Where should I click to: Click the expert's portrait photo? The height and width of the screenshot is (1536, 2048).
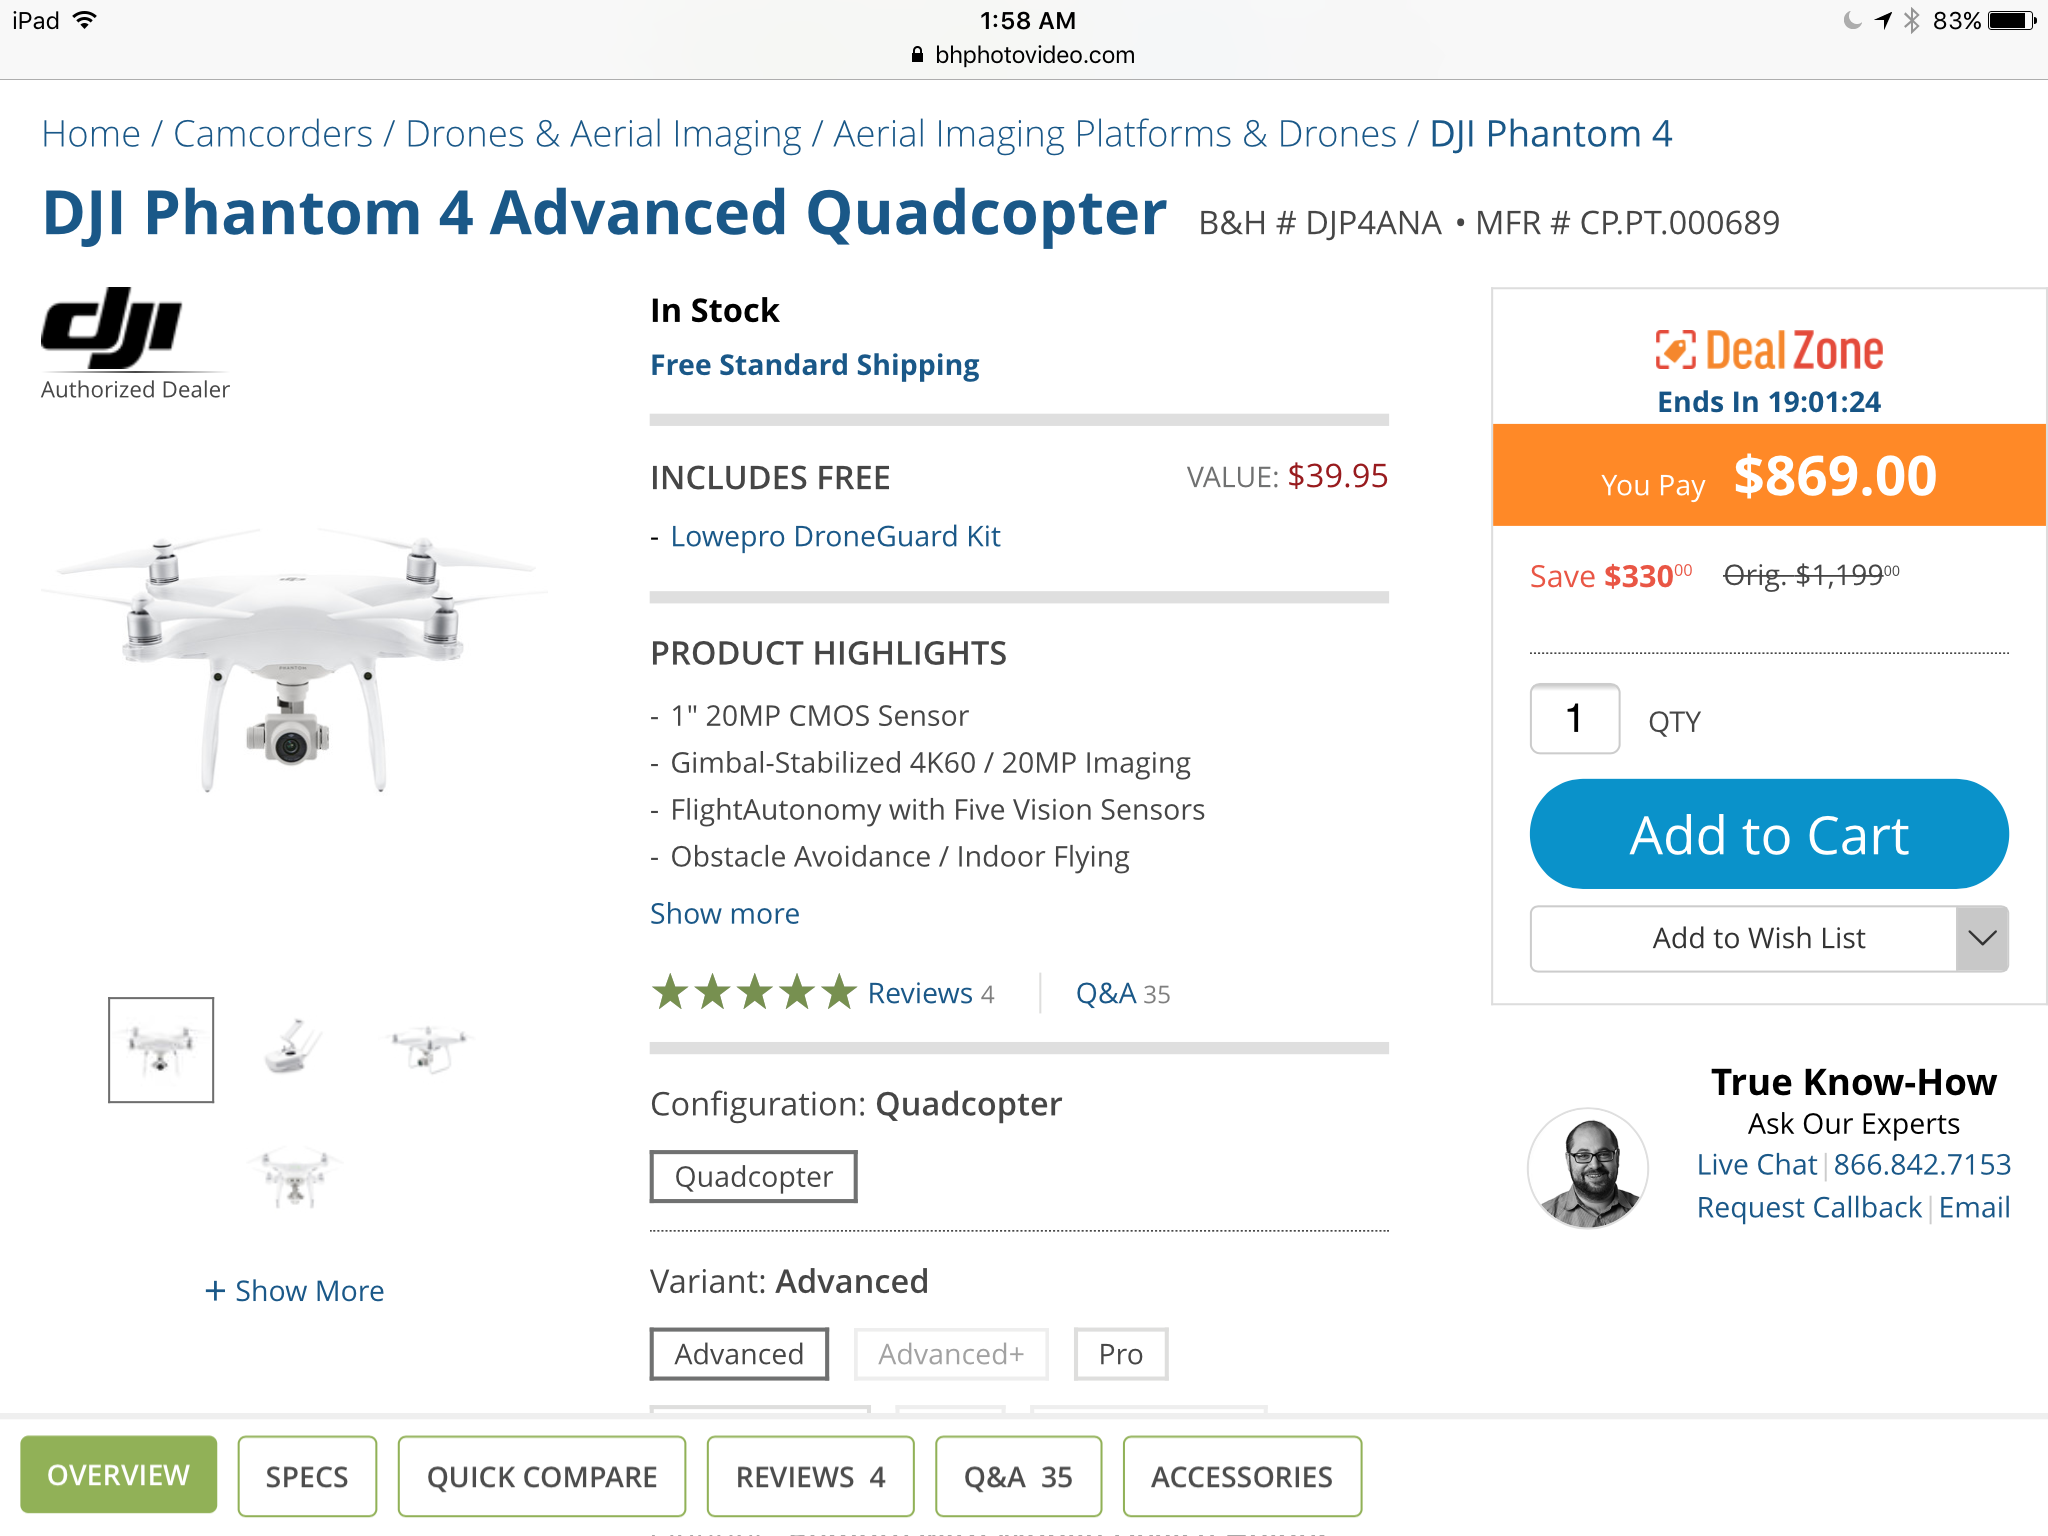[x=1588, y=1167]
